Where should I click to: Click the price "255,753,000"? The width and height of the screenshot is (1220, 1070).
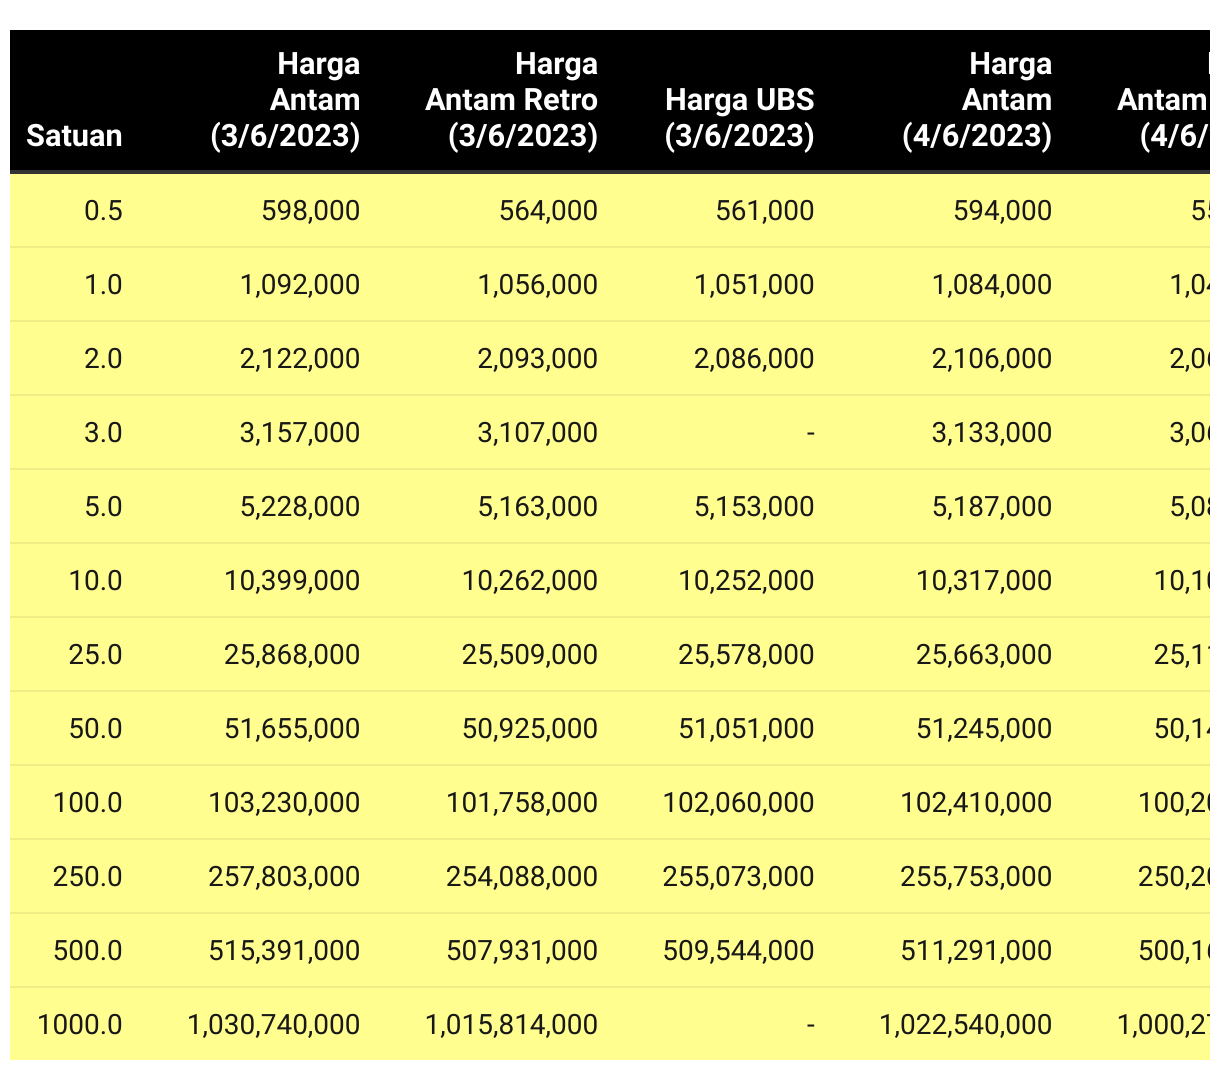coord(977,876)
